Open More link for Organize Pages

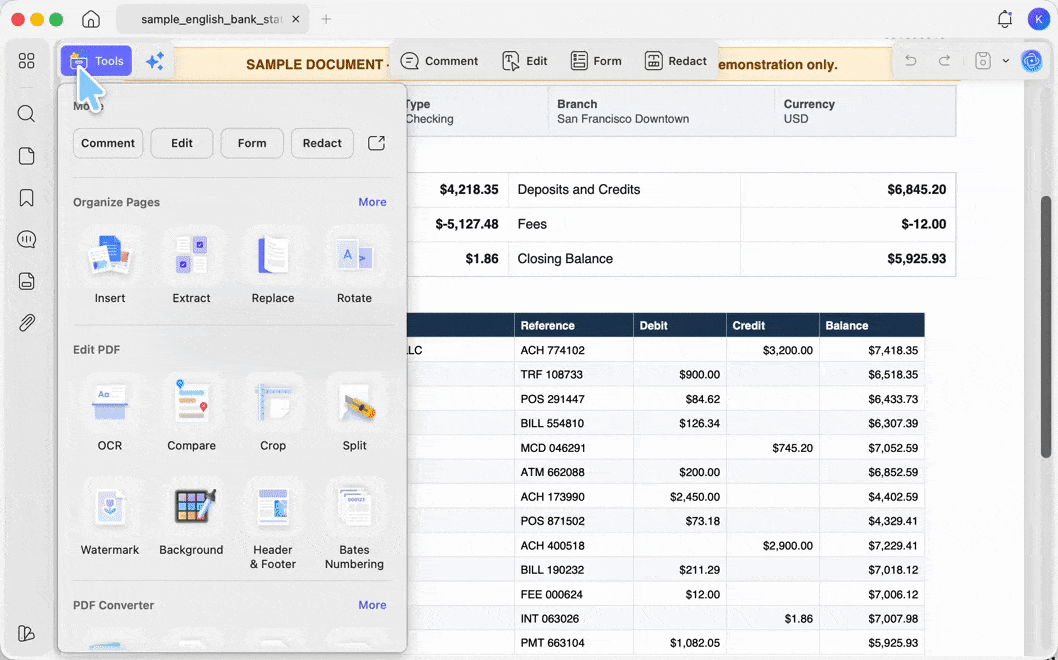[372, 202]
